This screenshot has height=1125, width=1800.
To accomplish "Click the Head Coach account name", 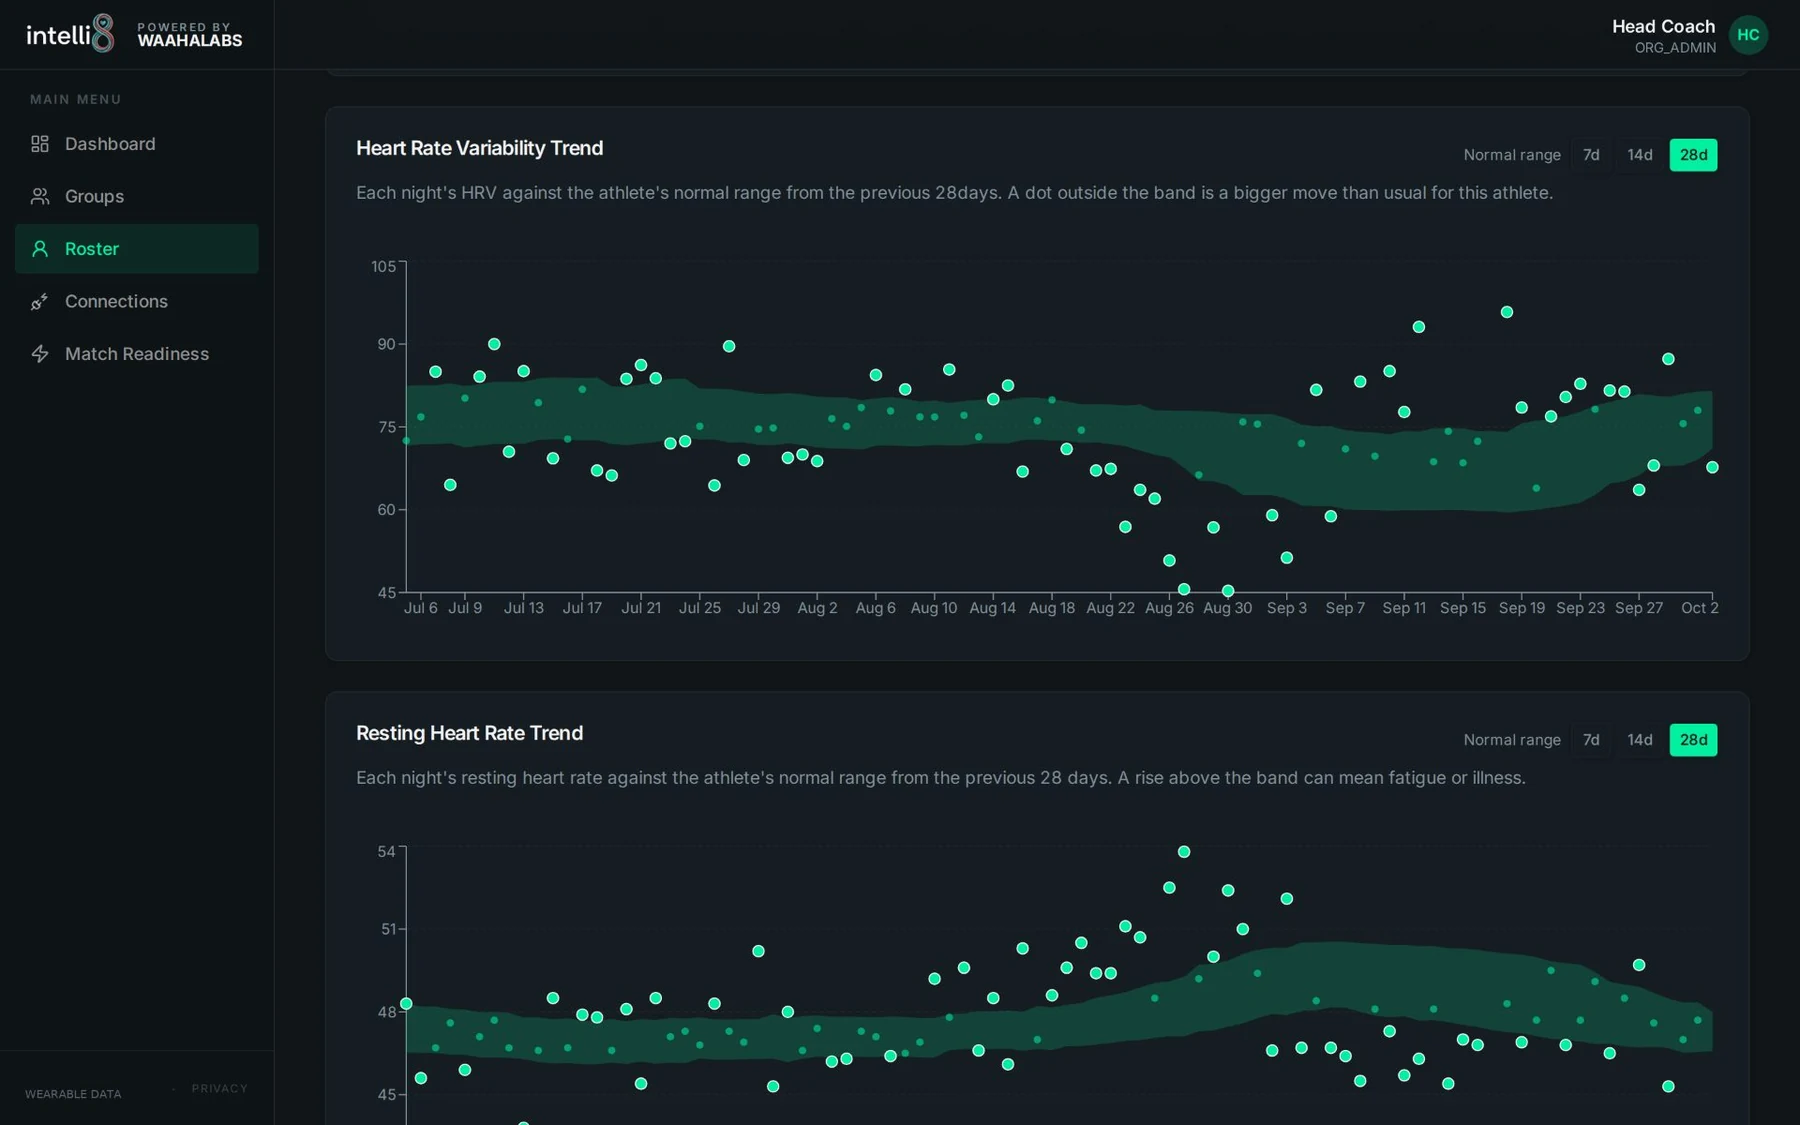I will pyautogui.click(x=1663, y=27).
